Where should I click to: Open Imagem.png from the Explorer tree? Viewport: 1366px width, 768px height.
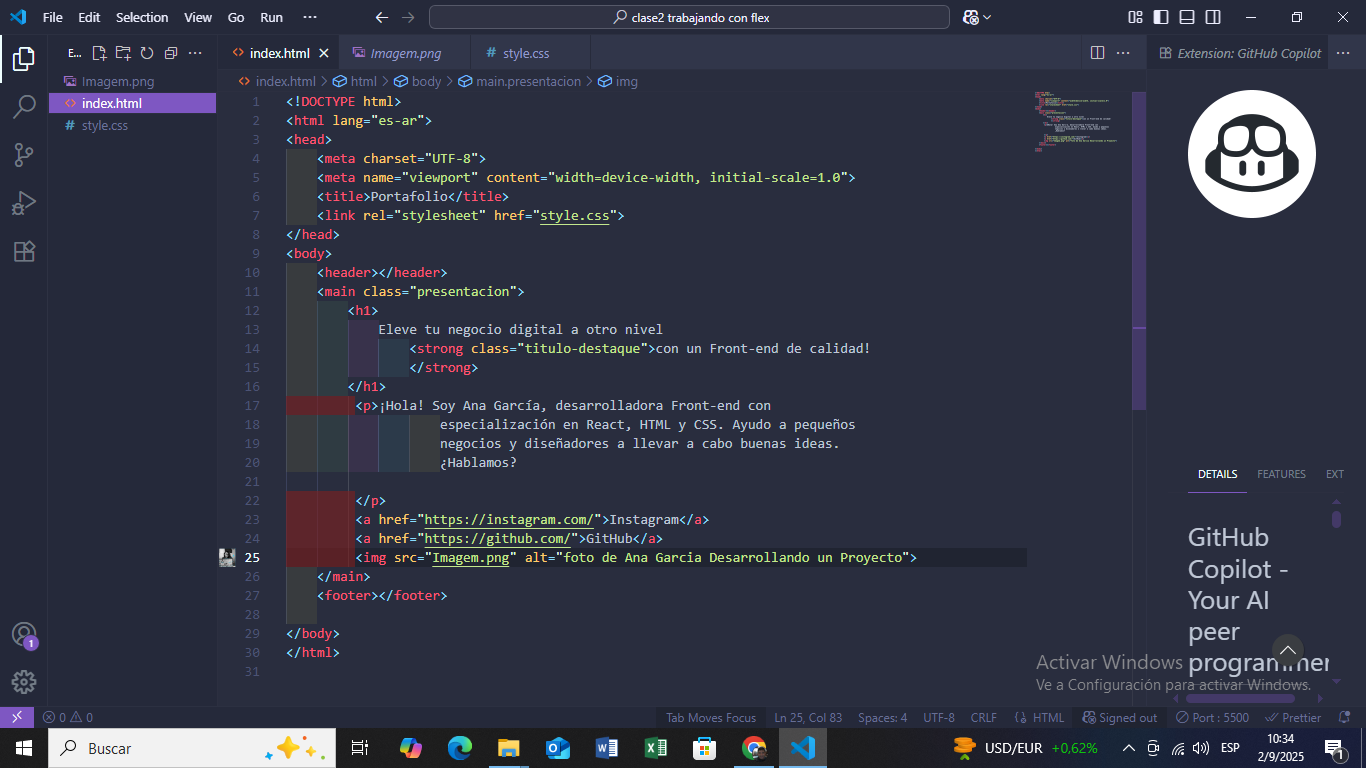click(132, 81)
